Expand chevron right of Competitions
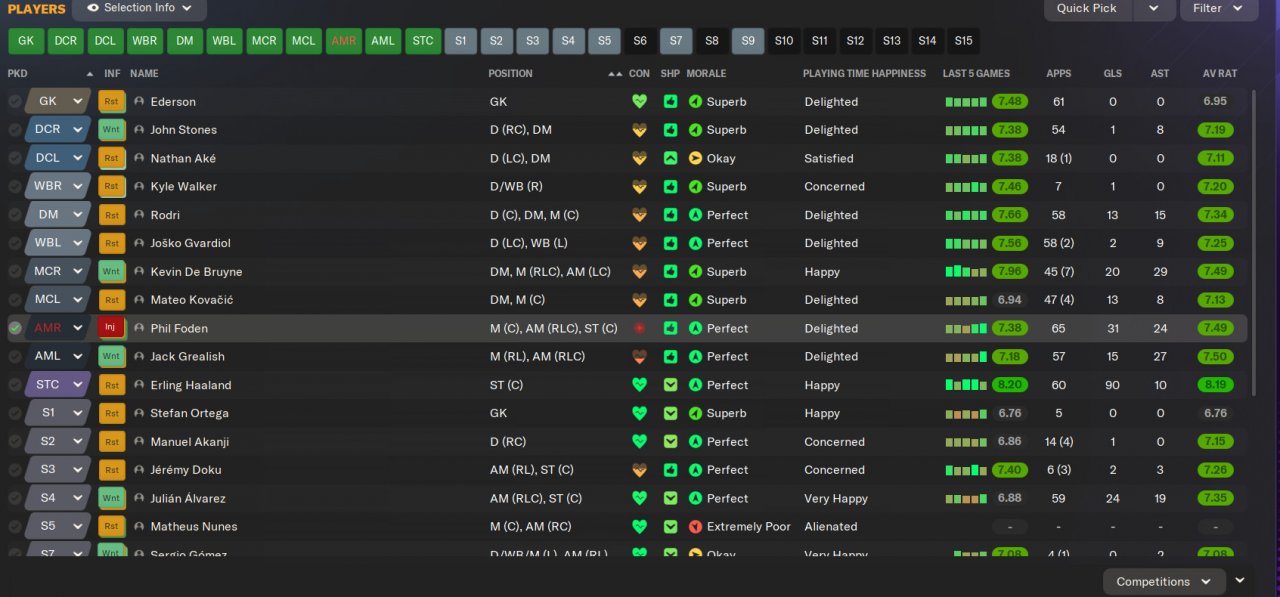The width and height of the screenshot is (1280, 597). pyautogui.click(x=1241, y=580)
